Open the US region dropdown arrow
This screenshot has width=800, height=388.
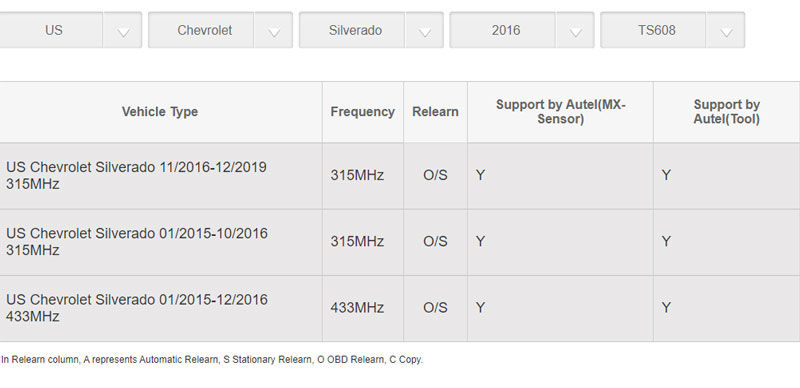tap(122, 30)
